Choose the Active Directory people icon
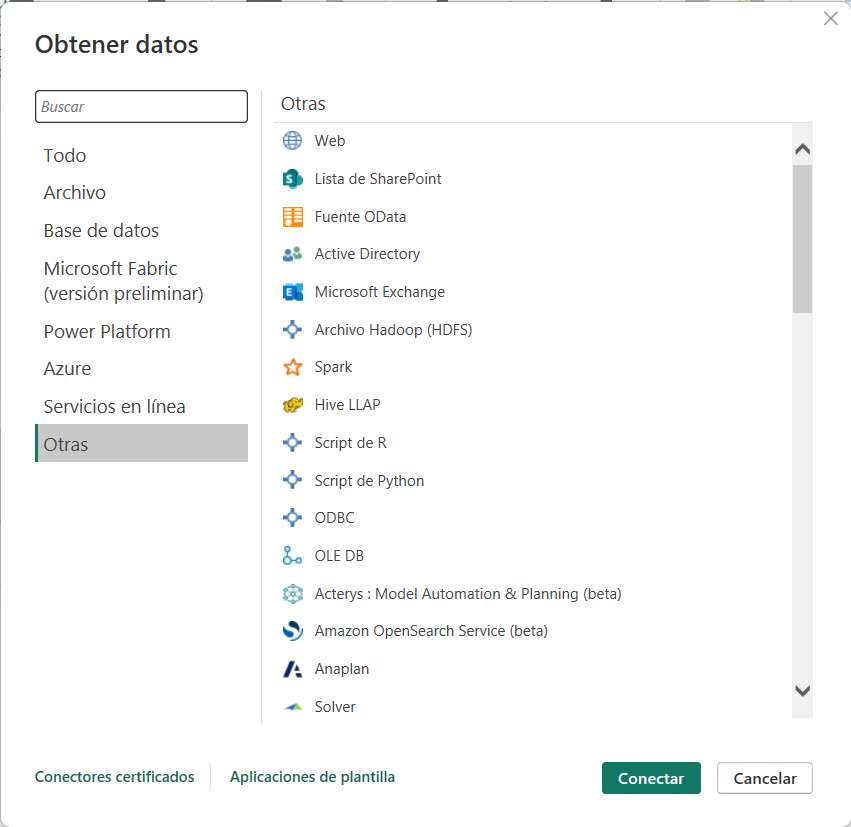The height and width of the screenshot is (827, 851). (292, 254)
